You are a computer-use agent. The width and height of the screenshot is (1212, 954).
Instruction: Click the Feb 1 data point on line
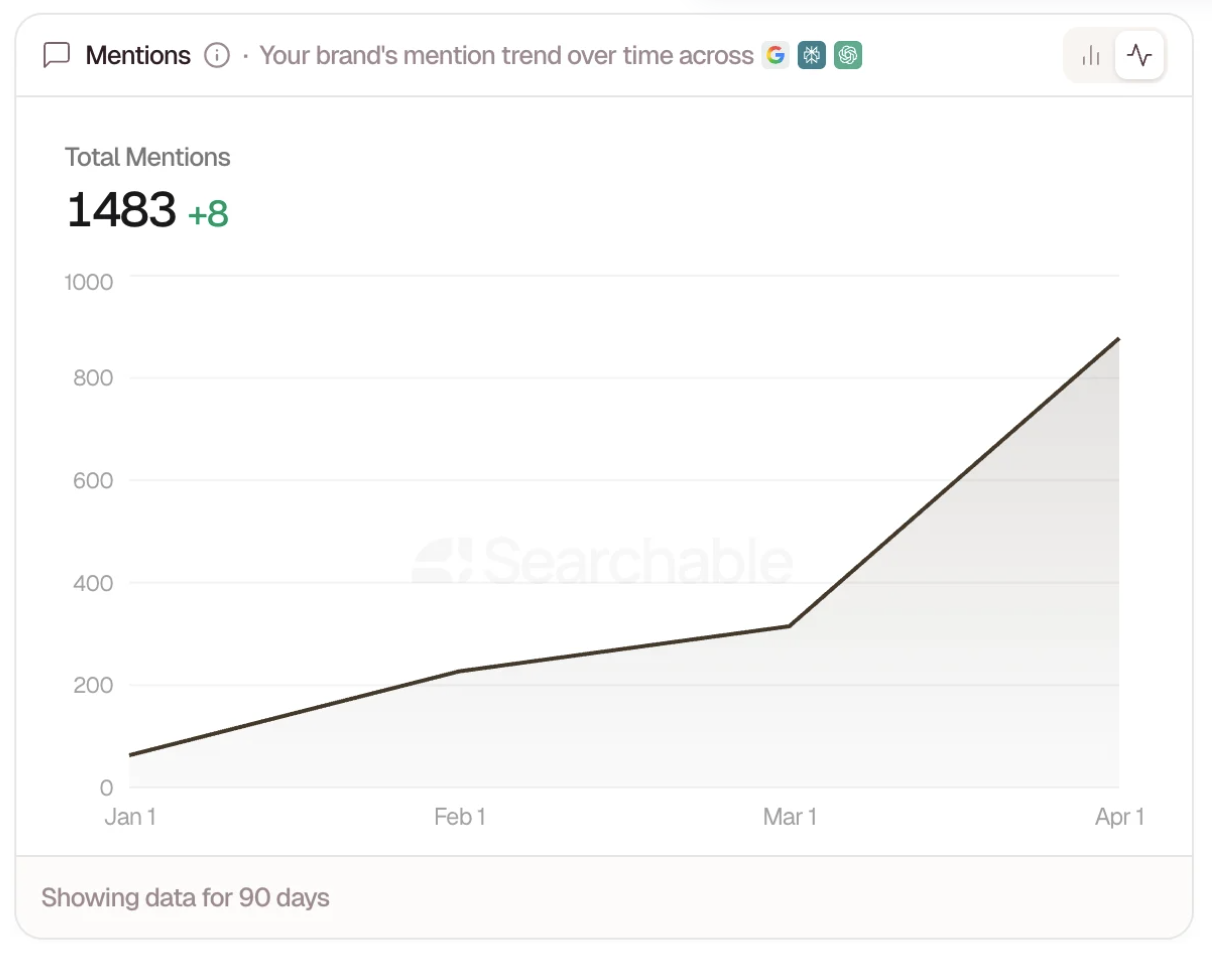(460, 671)
